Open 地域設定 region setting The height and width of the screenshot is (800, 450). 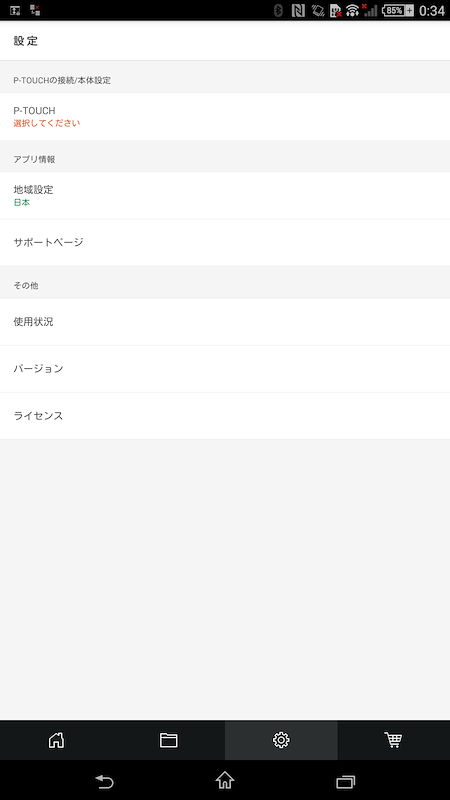(x=225, y=195)
